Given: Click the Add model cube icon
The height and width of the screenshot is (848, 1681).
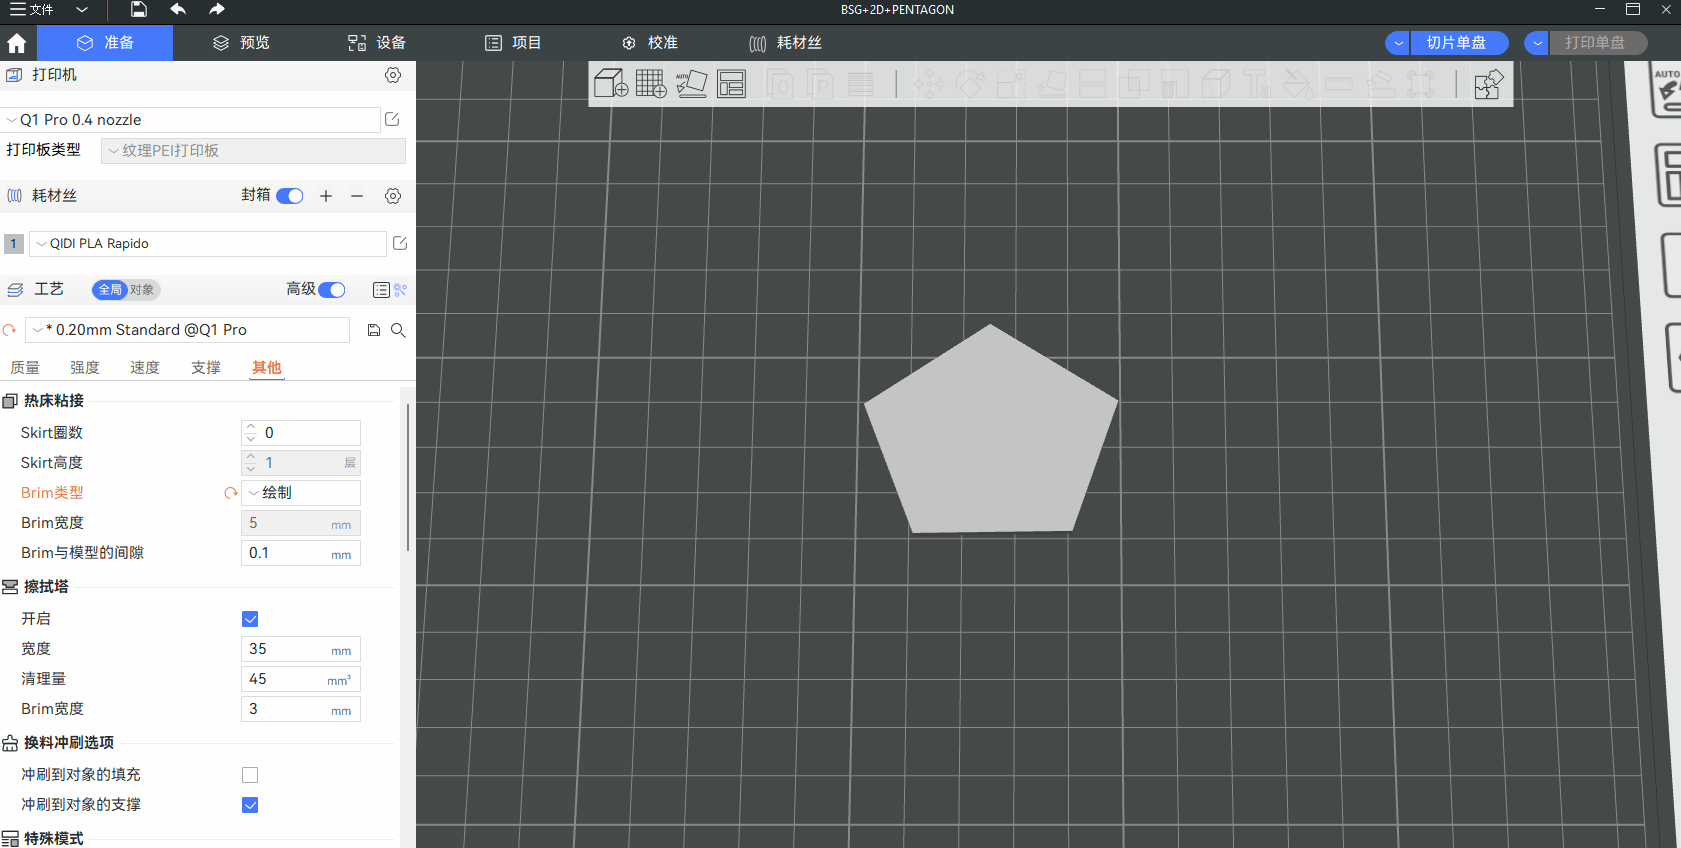Looking at the screenshot, I should point(610,83).
